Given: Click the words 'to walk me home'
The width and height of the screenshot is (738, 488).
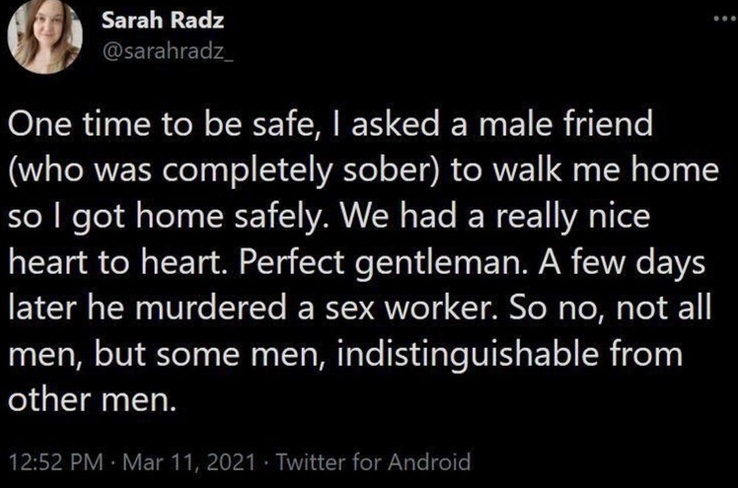Looking at the screenshot, I should click(585, 170).
